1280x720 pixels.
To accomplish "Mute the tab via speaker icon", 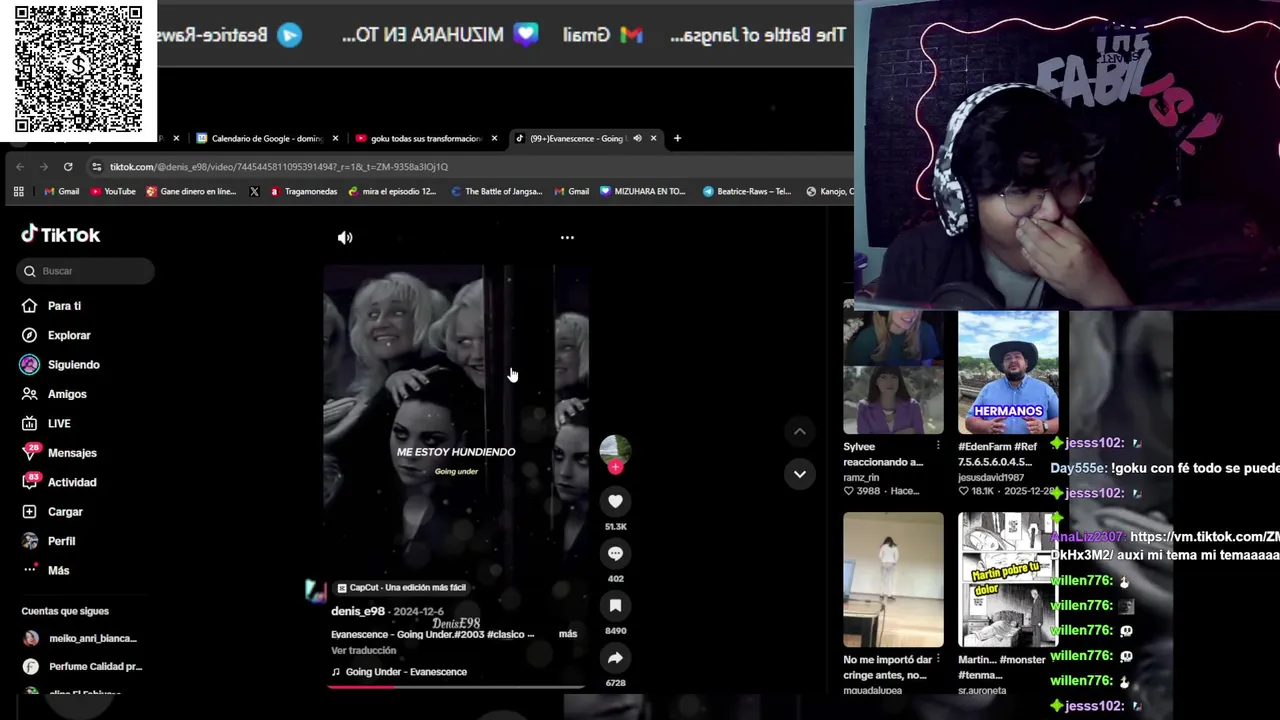I will pos(637,138).
